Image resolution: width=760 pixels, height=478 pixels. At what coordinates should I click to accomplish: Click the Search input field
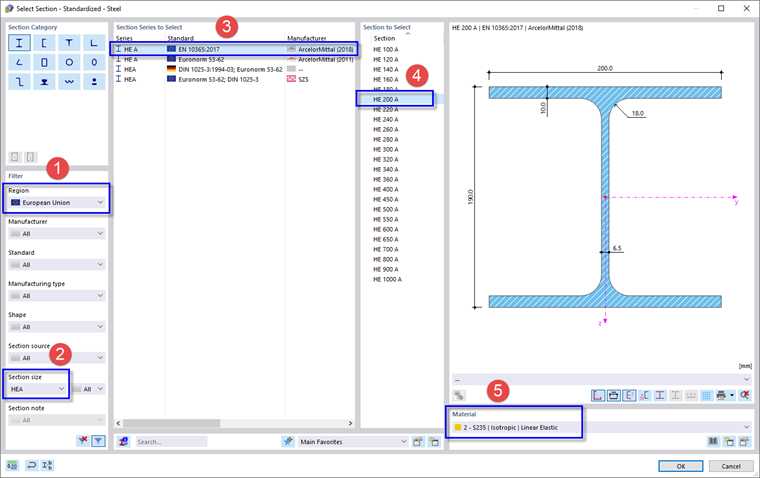point(171,442)
